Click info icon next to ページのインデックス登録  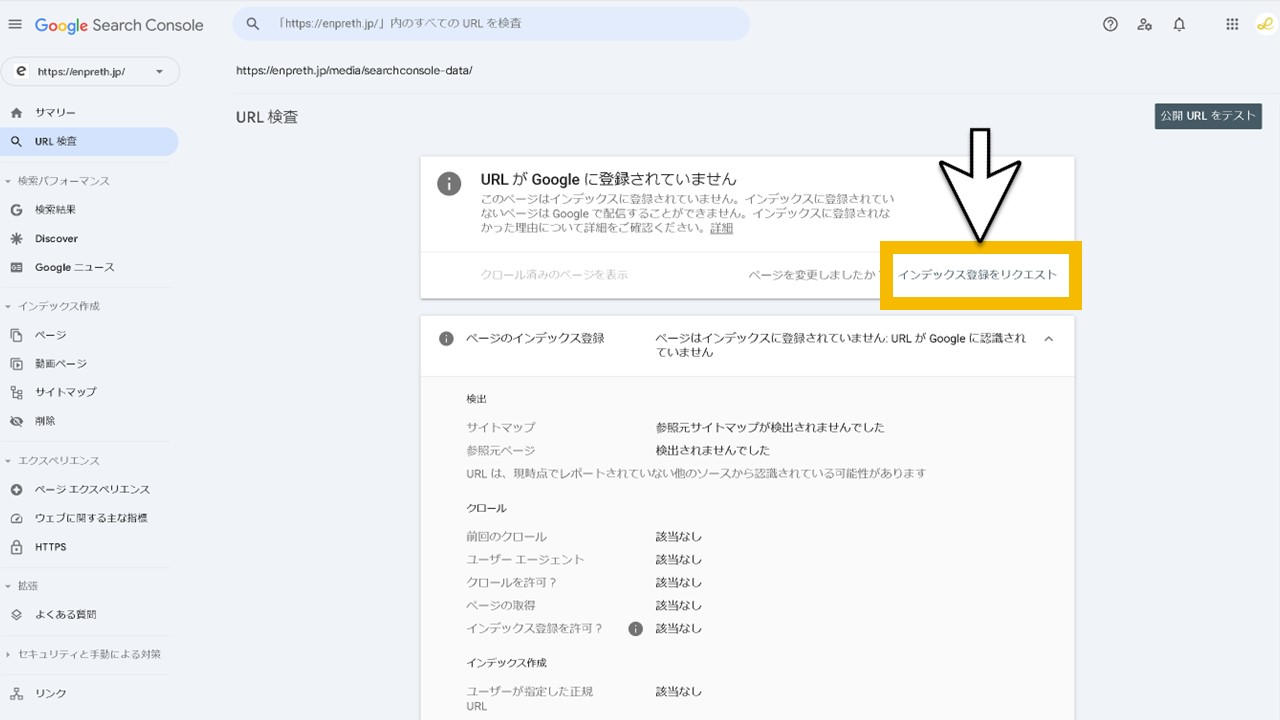(x=447, y=339)
